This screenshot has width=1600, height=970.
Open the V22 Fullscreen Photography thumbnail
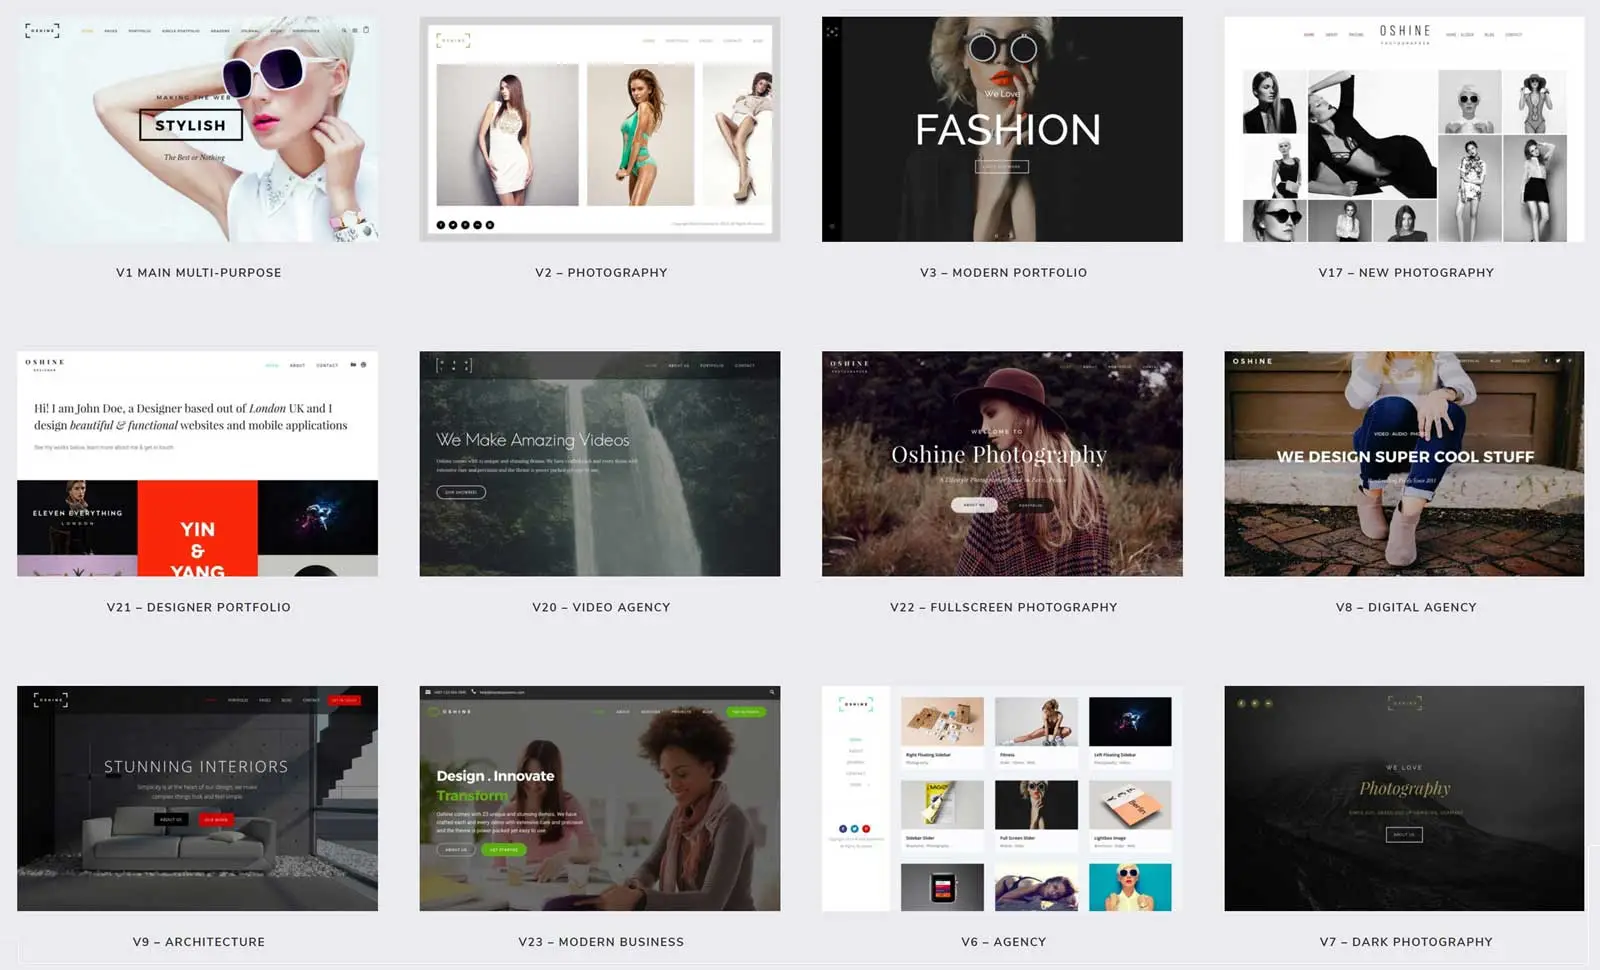pos(1002,463)
